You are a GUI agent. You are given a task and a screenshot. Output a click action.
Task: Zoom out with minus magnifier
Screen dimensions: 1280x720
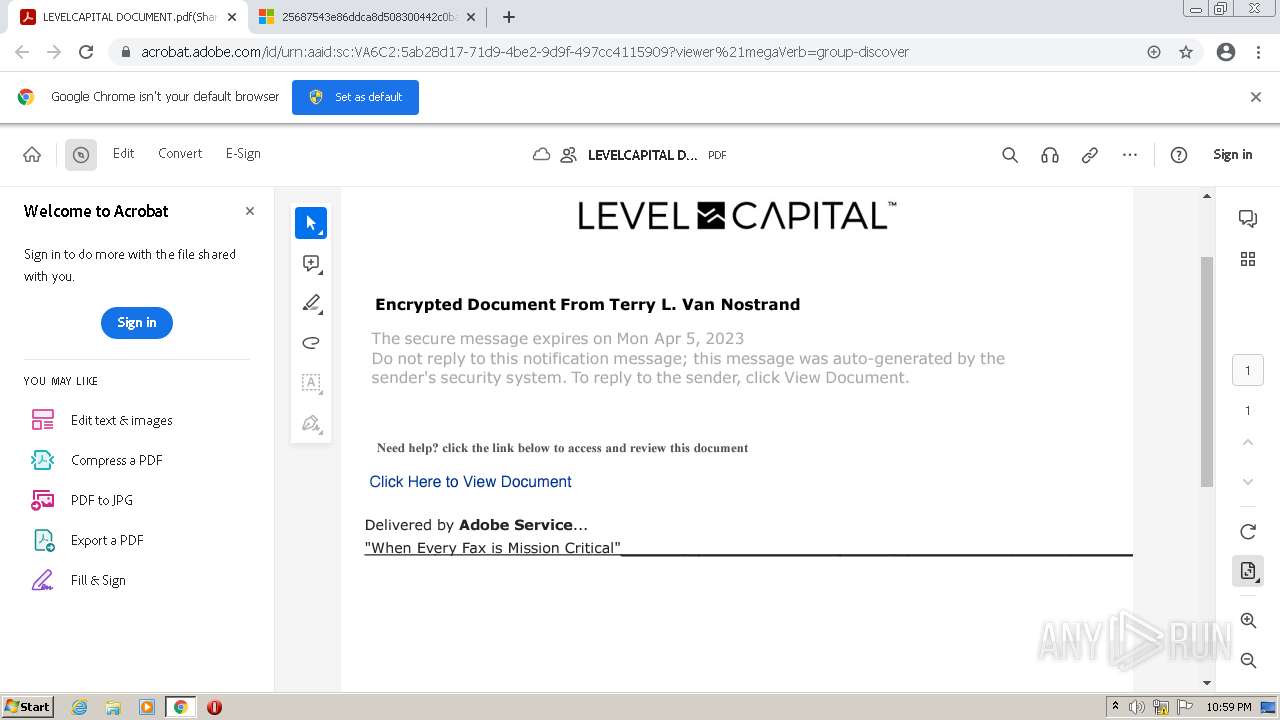coord(1248,661)
